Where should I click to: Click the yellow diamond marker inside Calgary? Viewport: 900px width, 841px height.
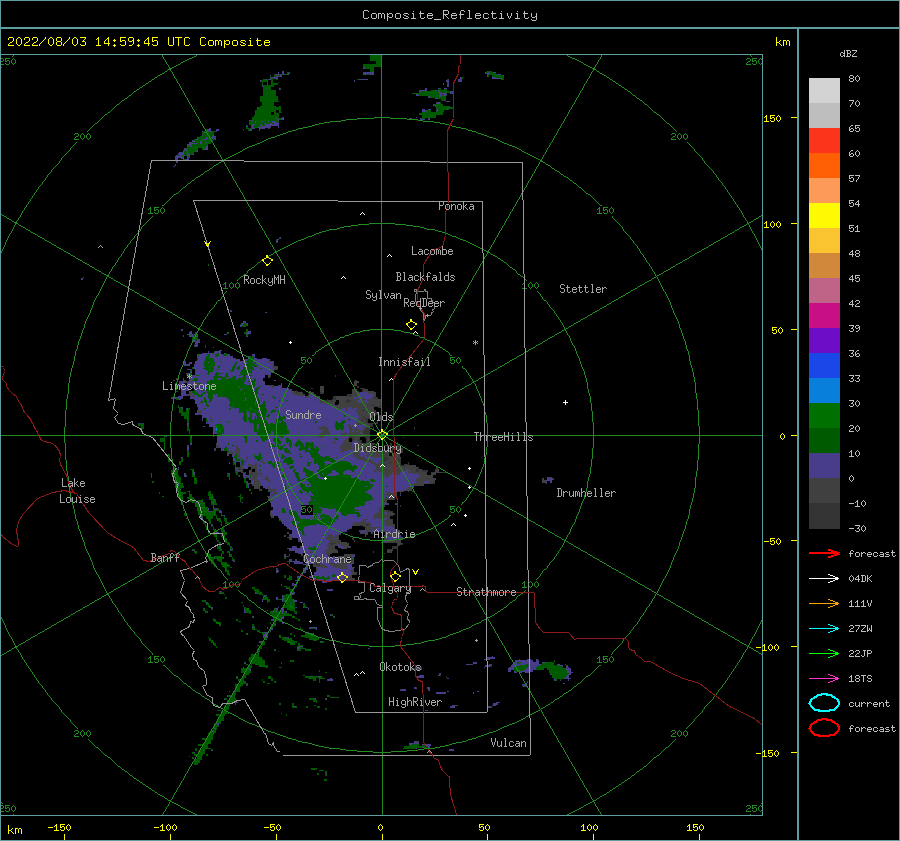point(395,576)
